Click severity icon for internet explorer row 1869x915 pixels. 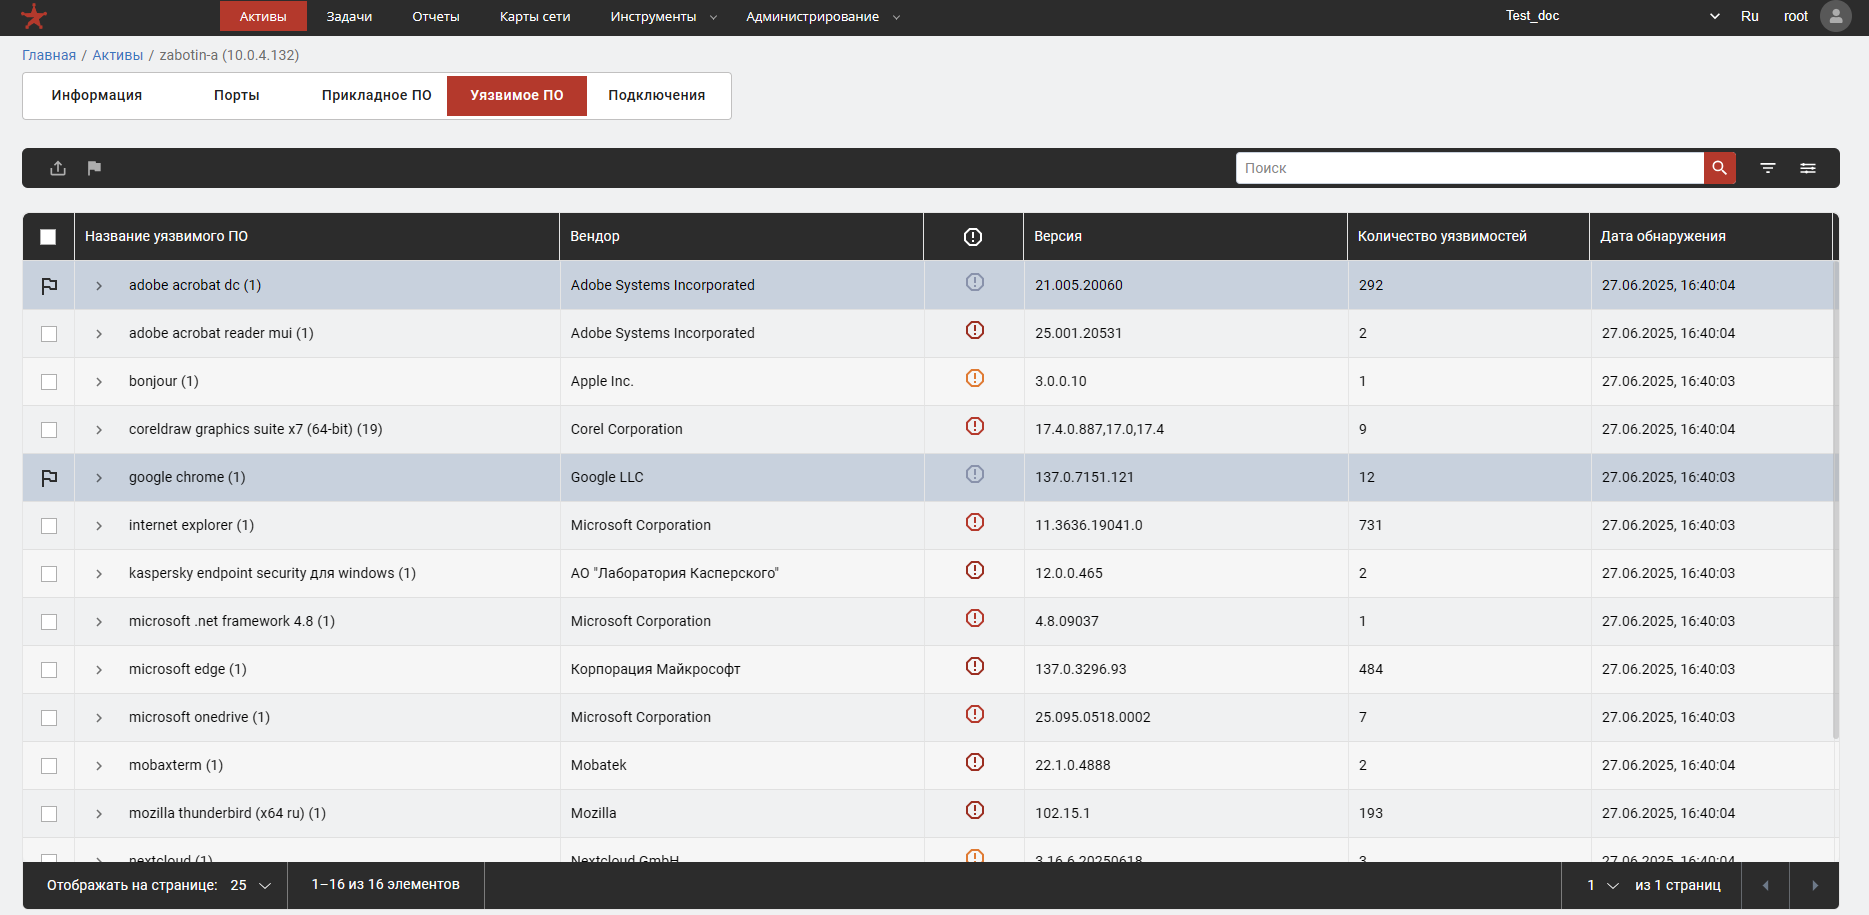(x=974, y=523)
